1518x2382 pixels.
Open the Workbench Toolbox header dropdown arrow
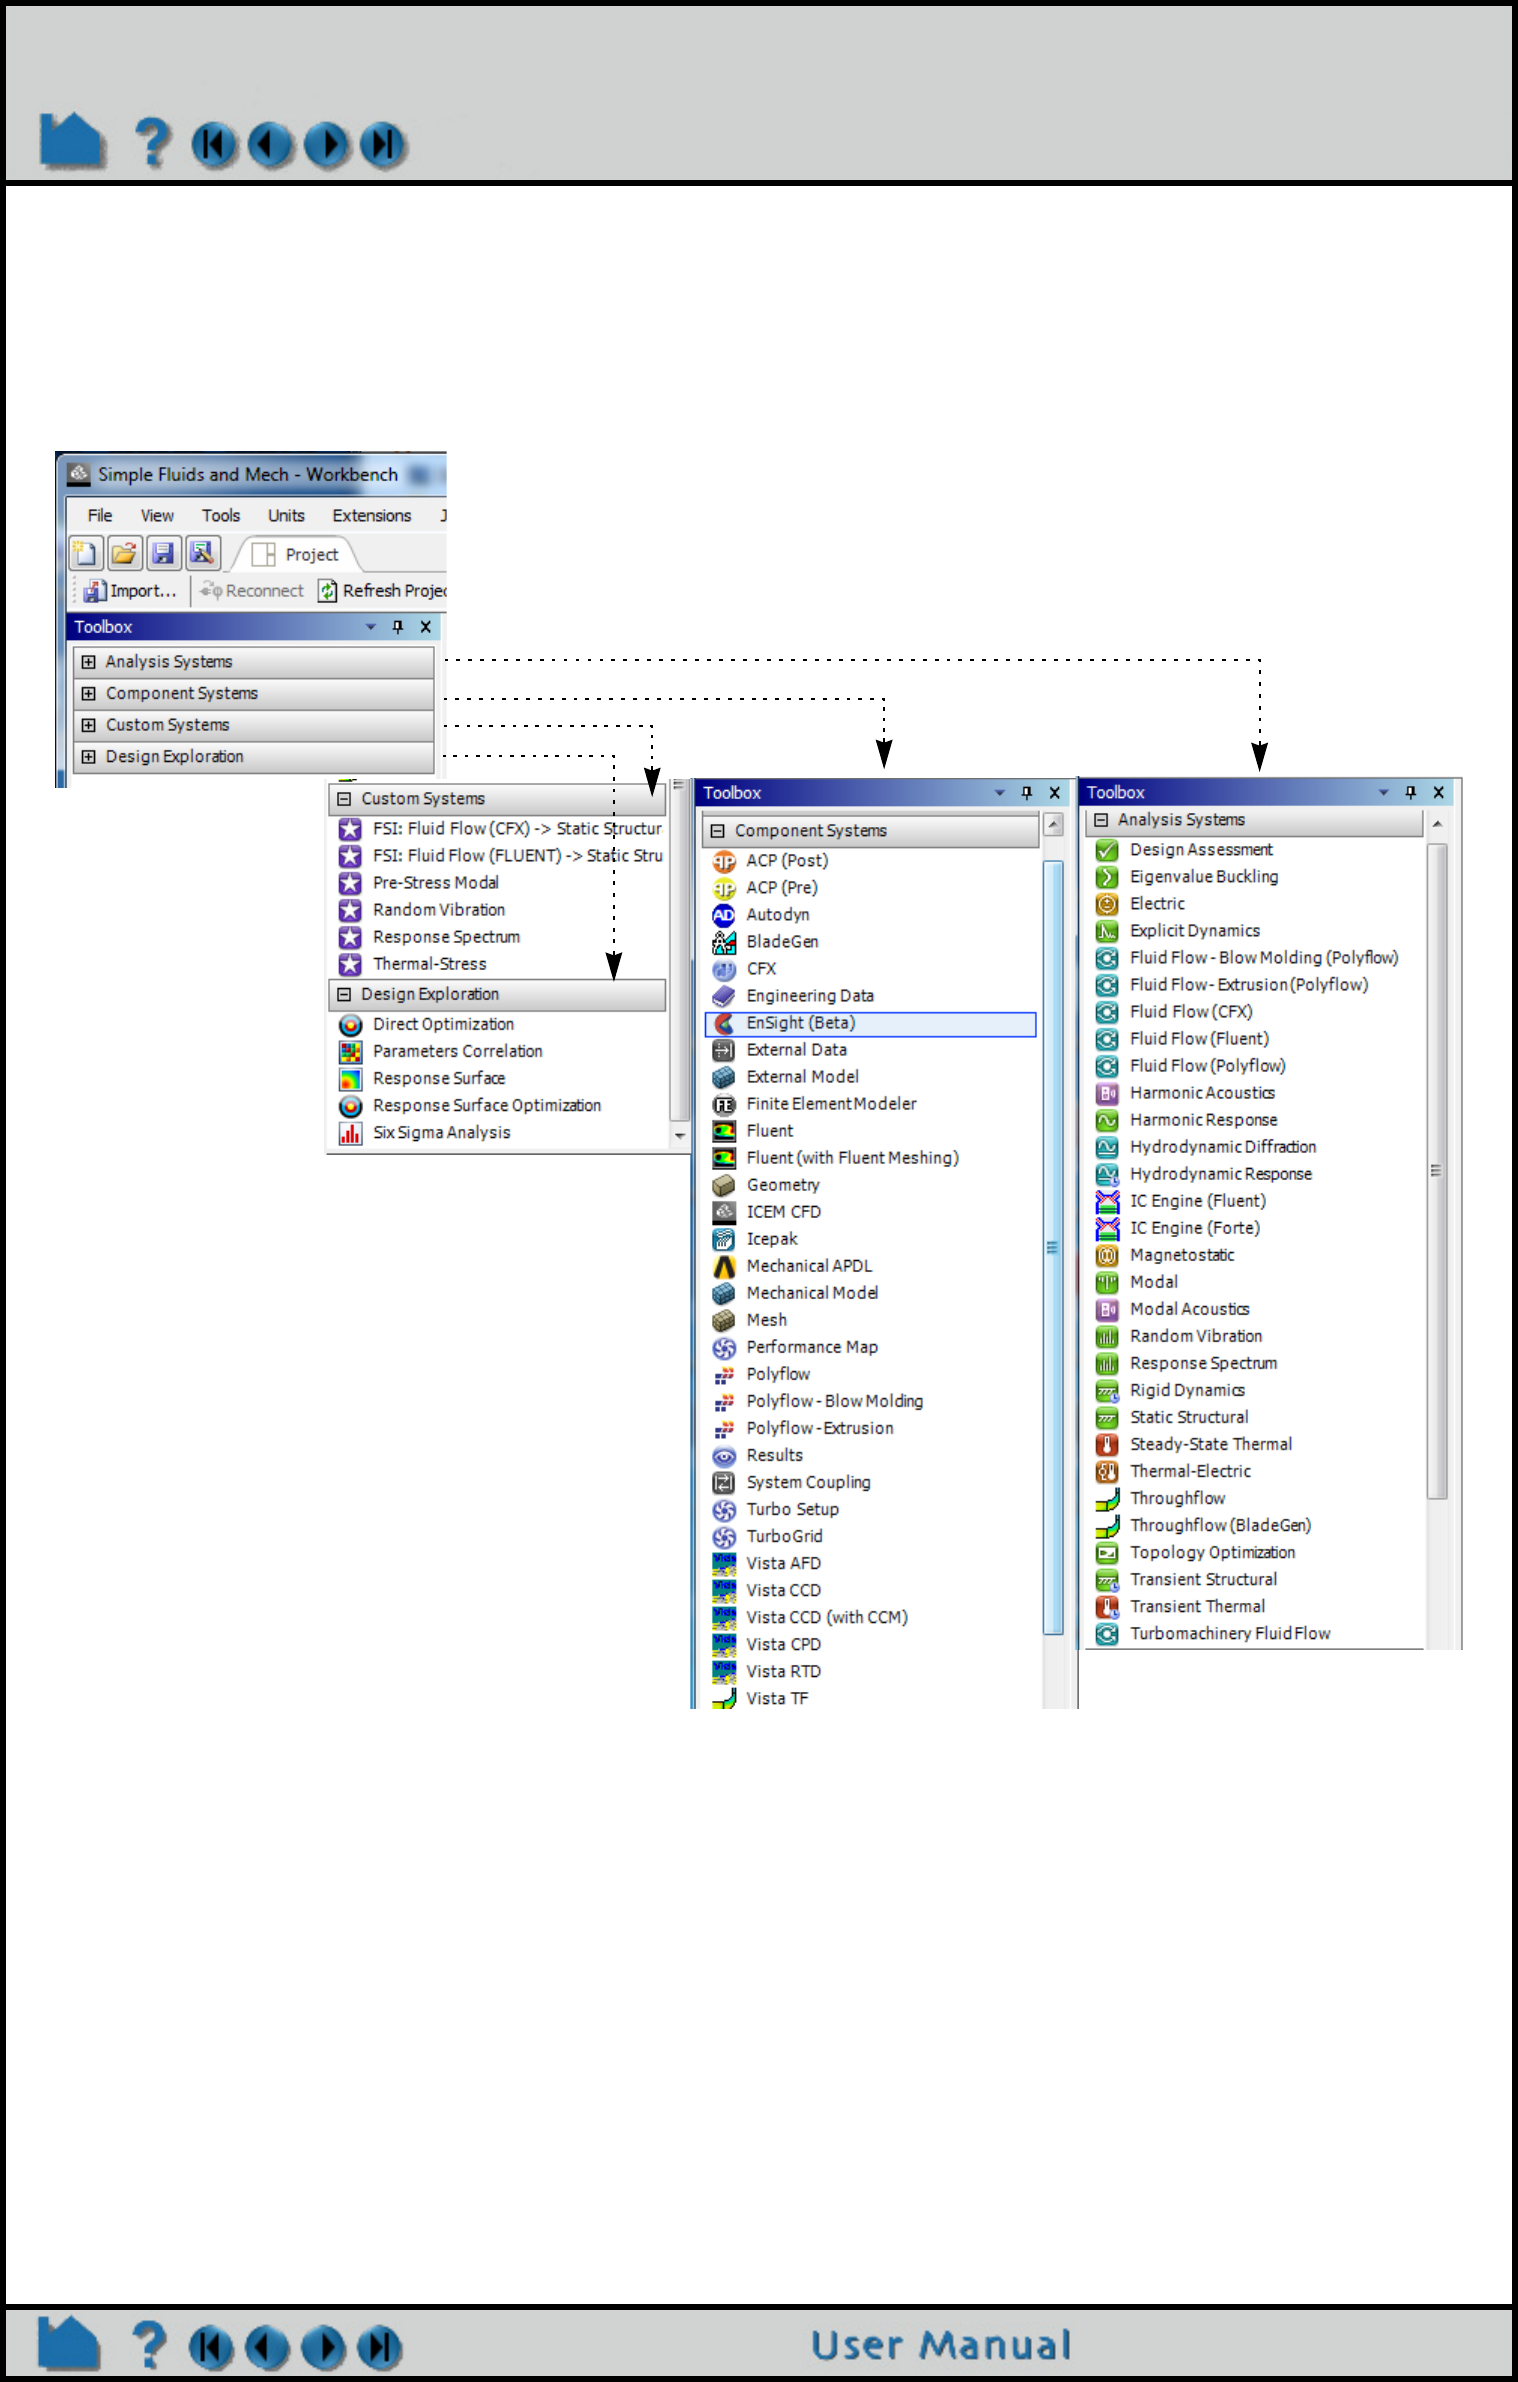click(x=371, y=627)
